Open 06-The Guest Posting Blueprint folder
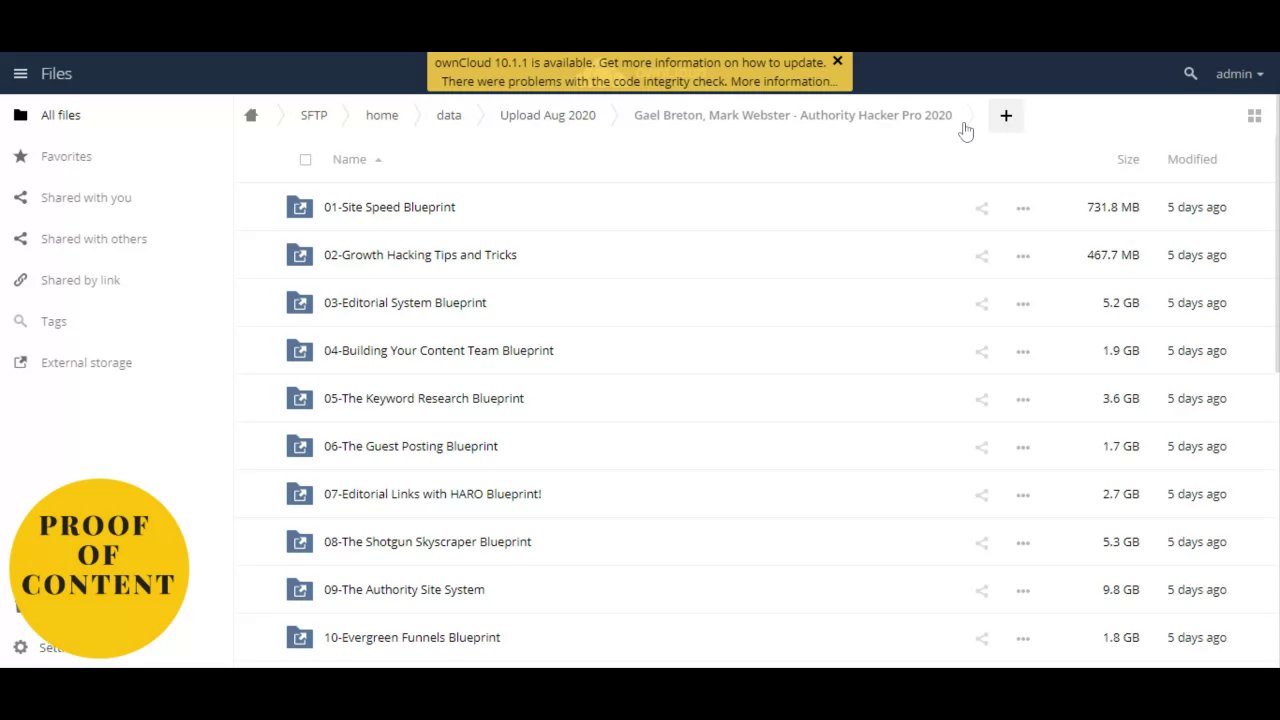This screenshot has height=720, width=1280. [x=411, y=446]
